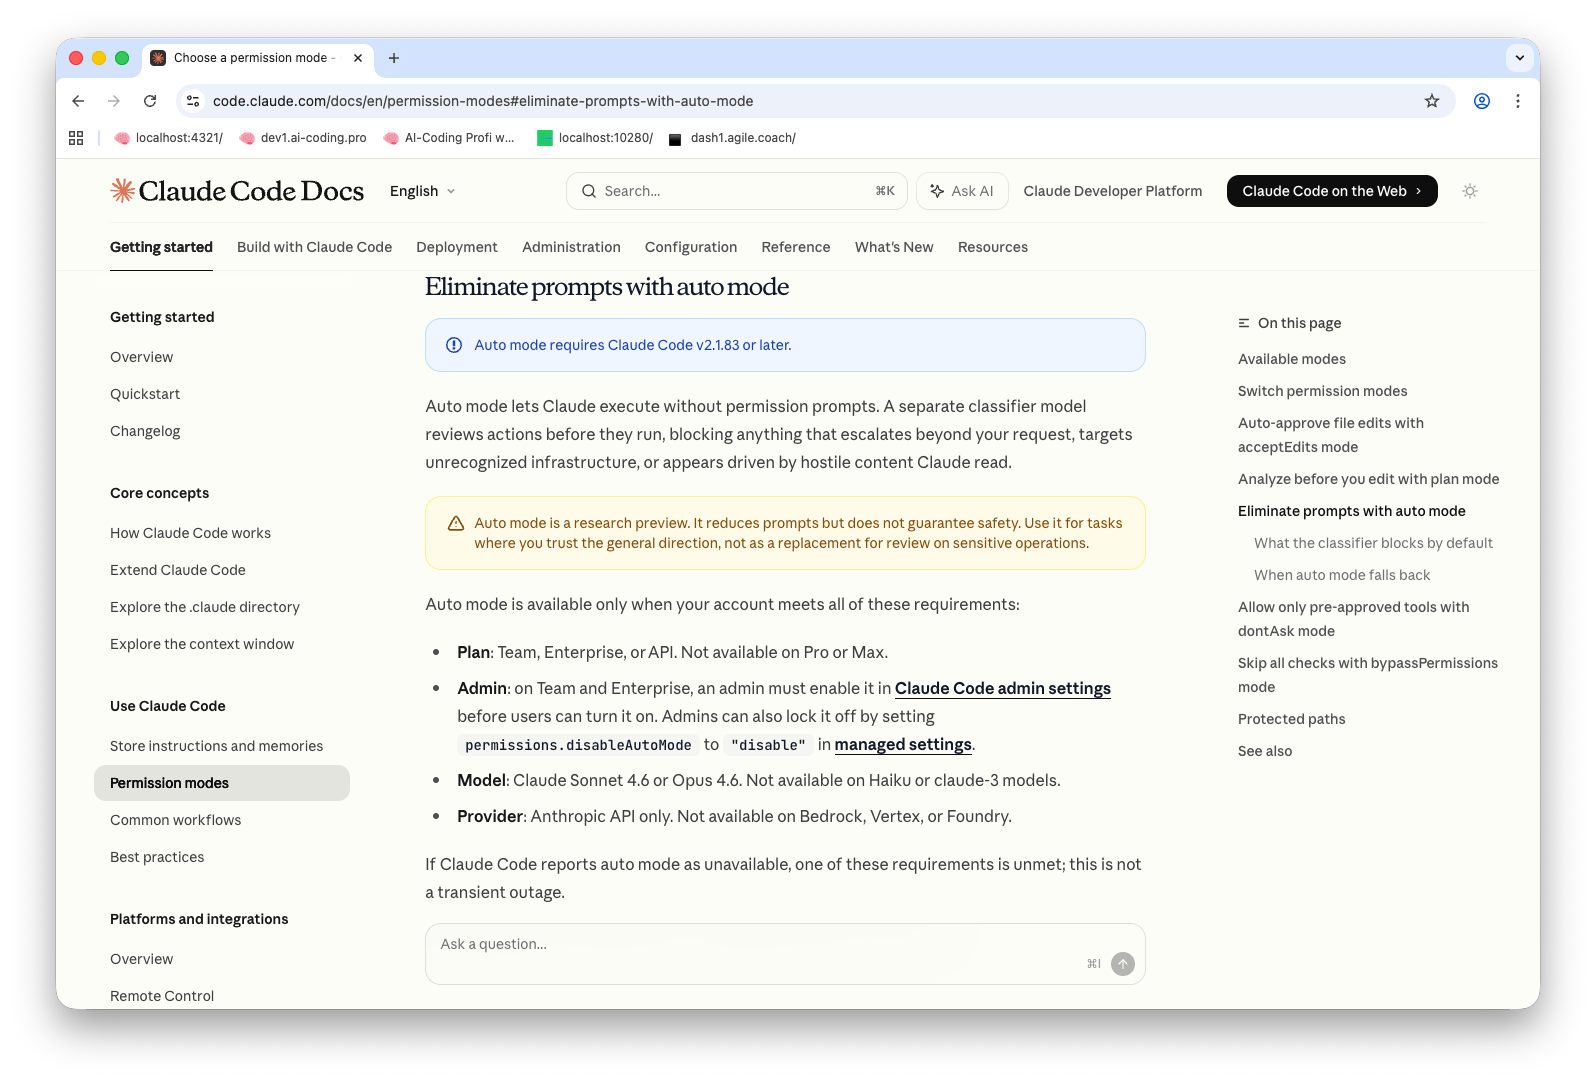Click the Claude Code Docs logo
Viewport: 1596px width, 1083px height.
pyautogui.click(x=237, y=191)
